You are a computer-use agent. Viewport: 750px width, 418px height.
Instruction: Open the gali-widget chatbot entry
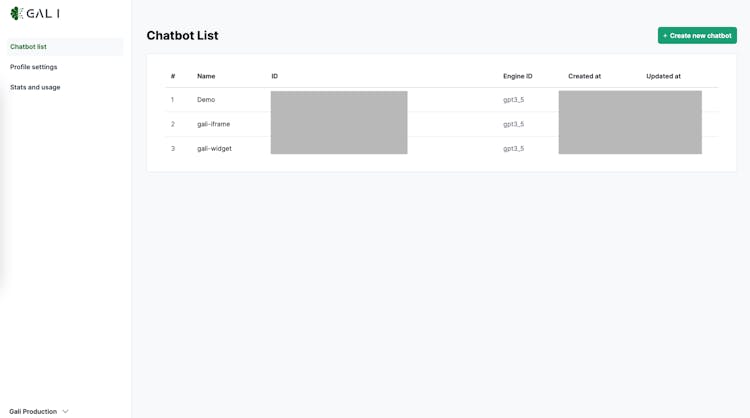(x=214, y=149)
